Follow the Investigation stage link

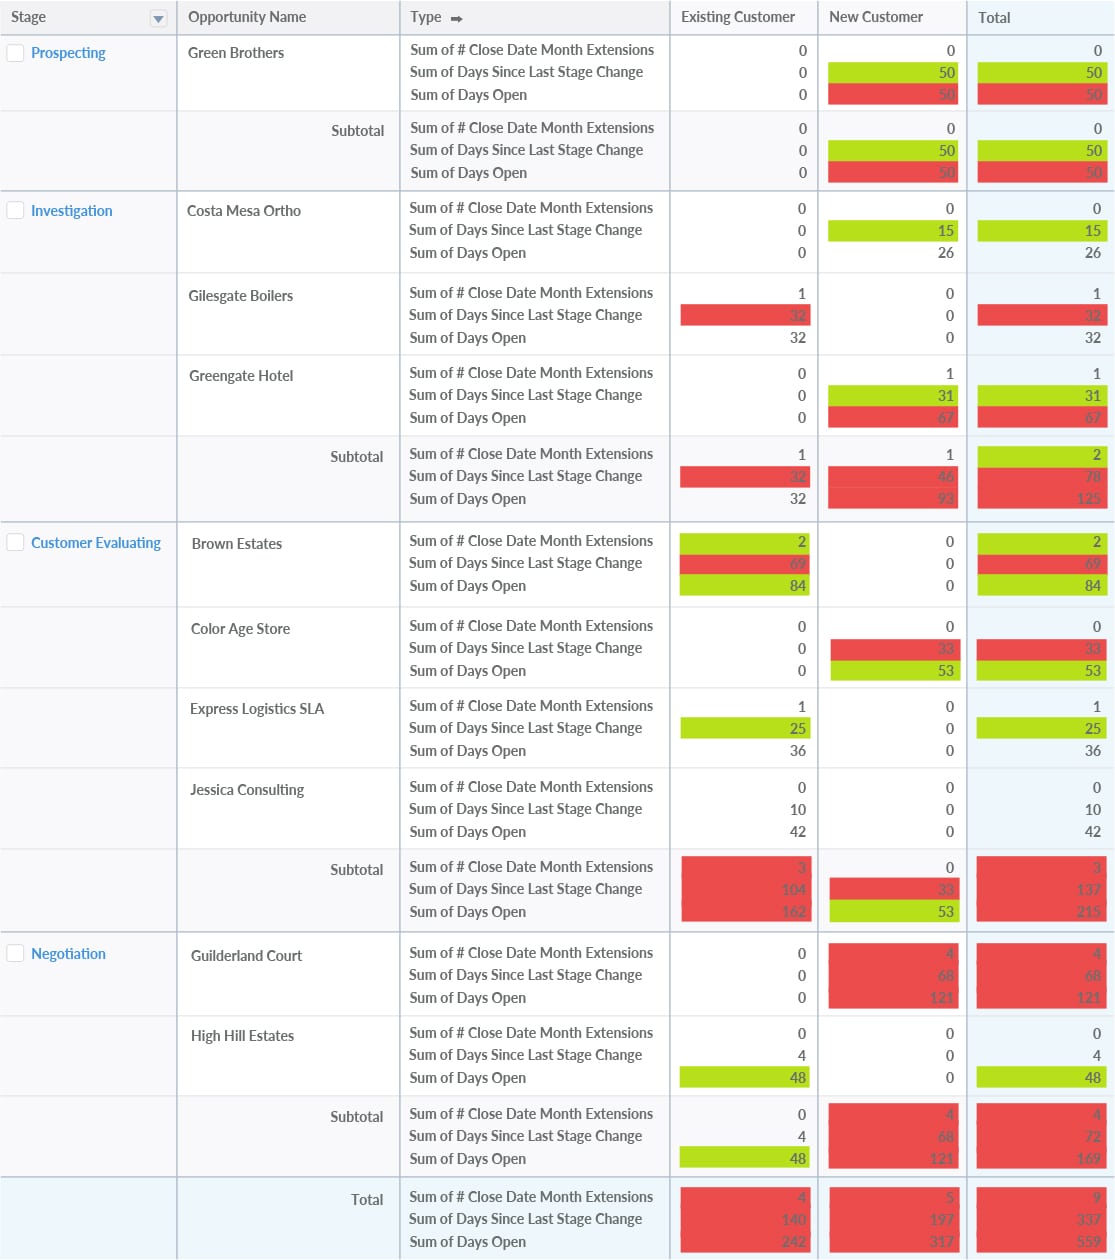(x=71, y=211)
